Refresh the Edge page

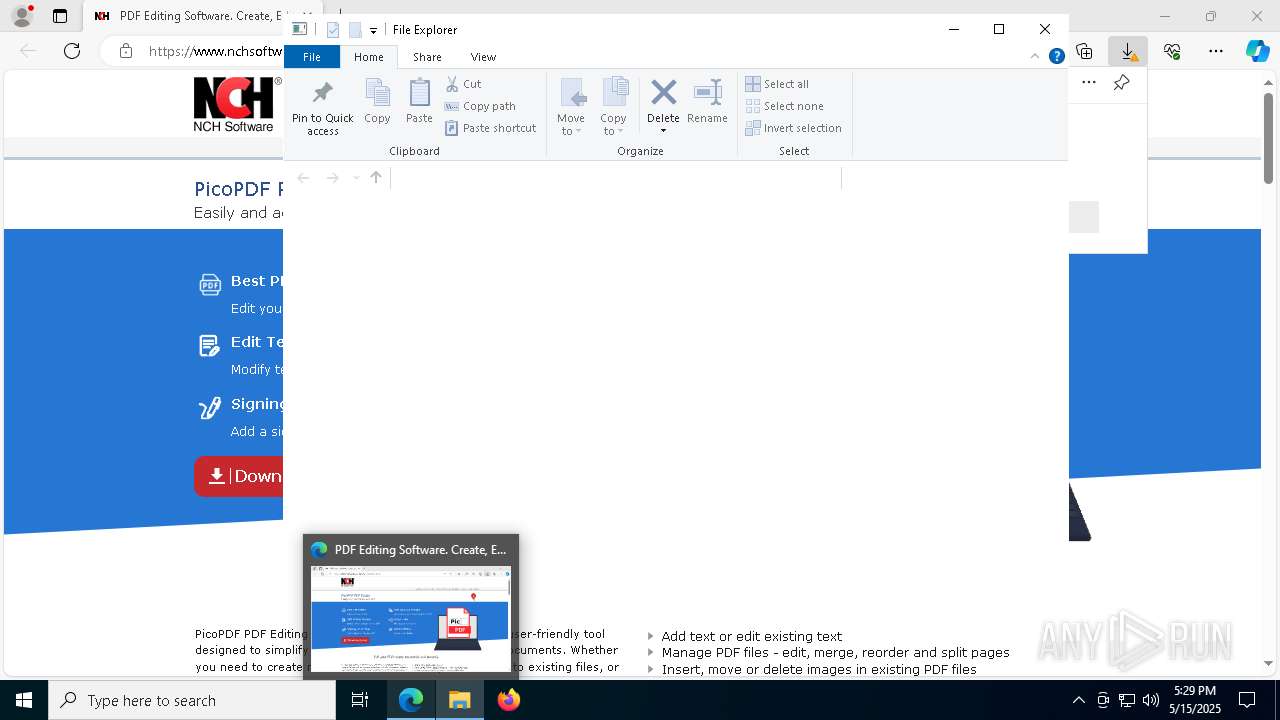point(72,51)
